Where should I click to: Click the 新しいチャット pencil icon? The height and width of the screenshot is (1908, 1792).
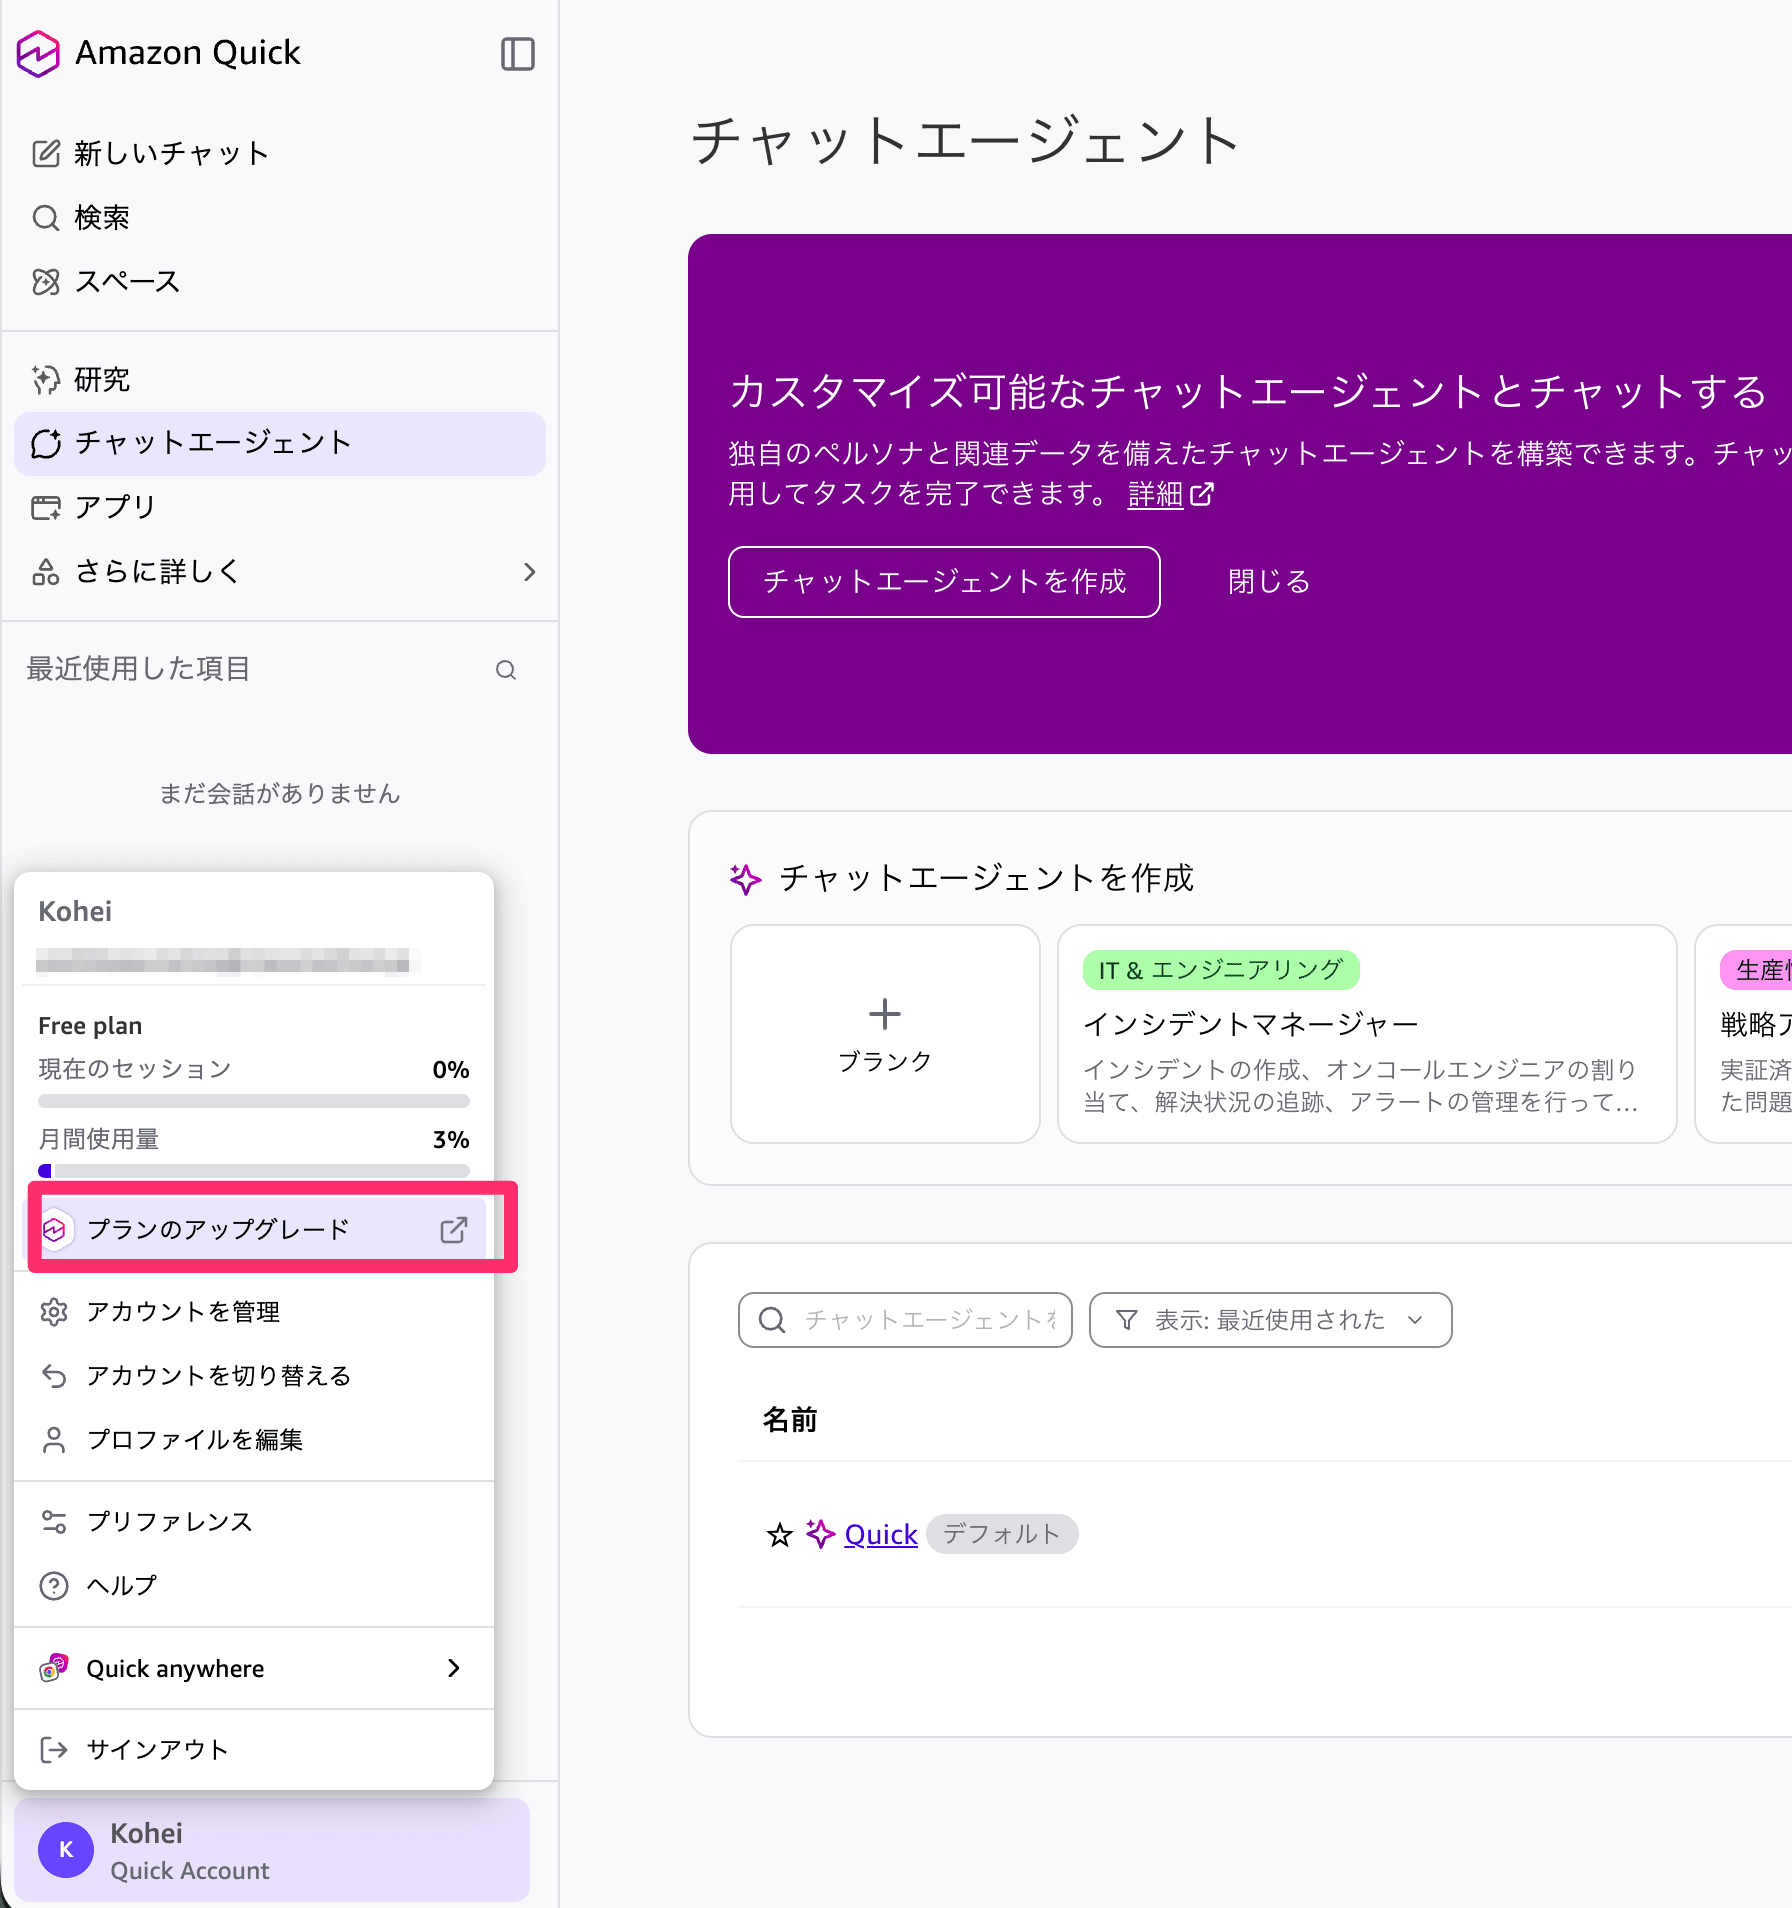coord(46,153)
